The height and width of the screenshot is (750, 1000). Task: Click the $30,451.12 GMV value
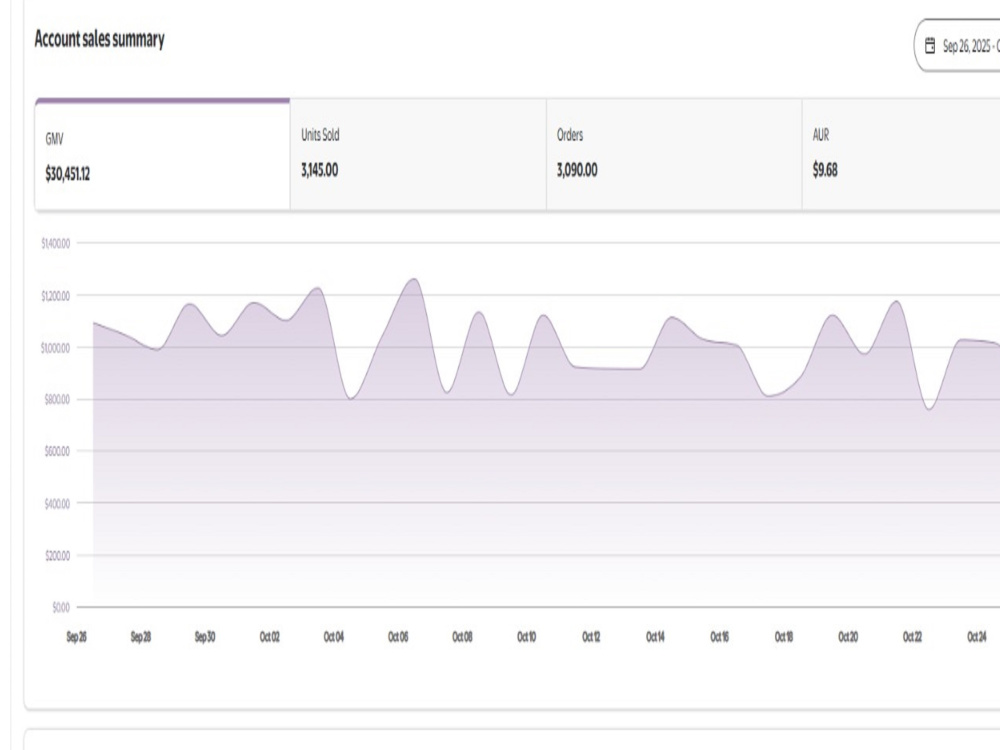(x=68, y=173)
